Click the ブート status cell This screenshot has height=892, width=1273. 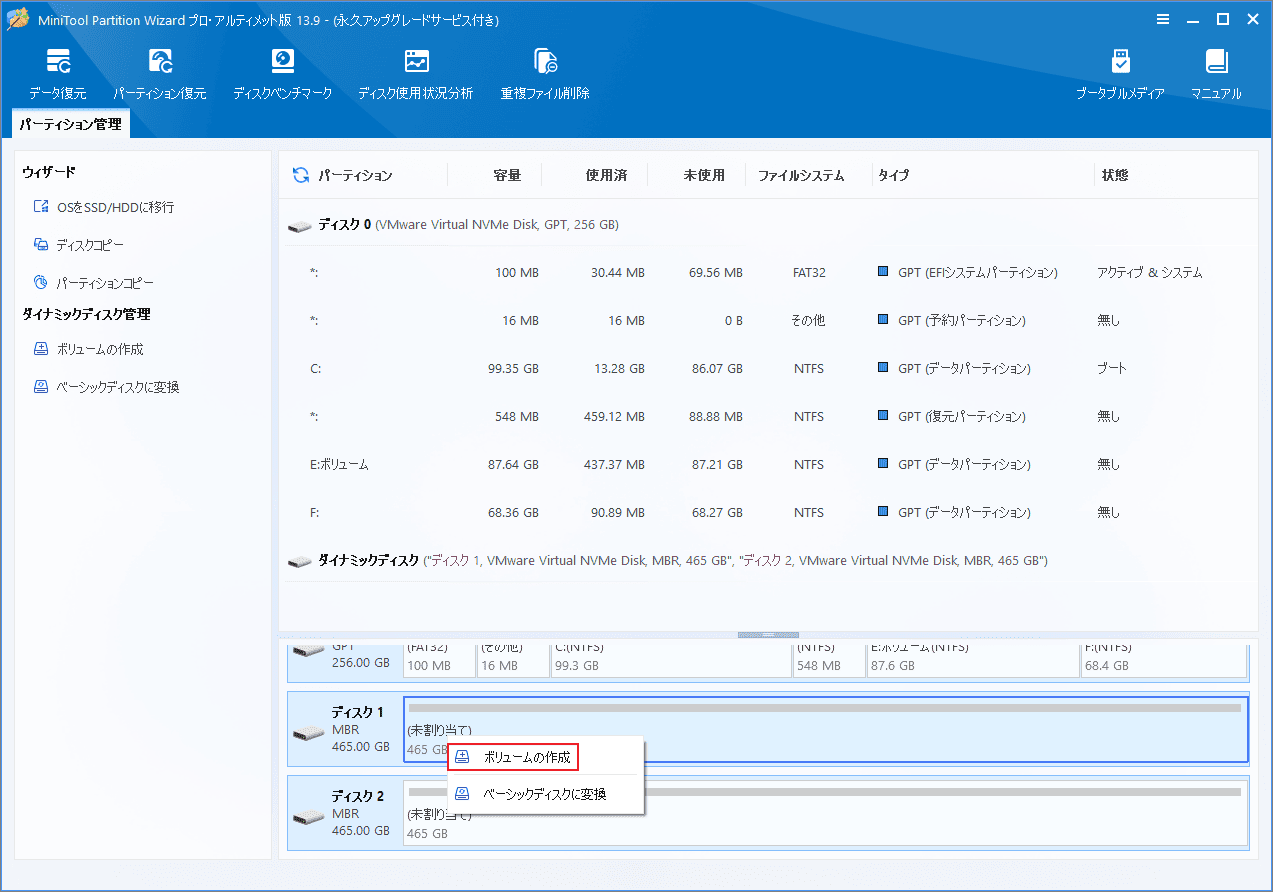pyautogui.click(x=1112, y=368)
